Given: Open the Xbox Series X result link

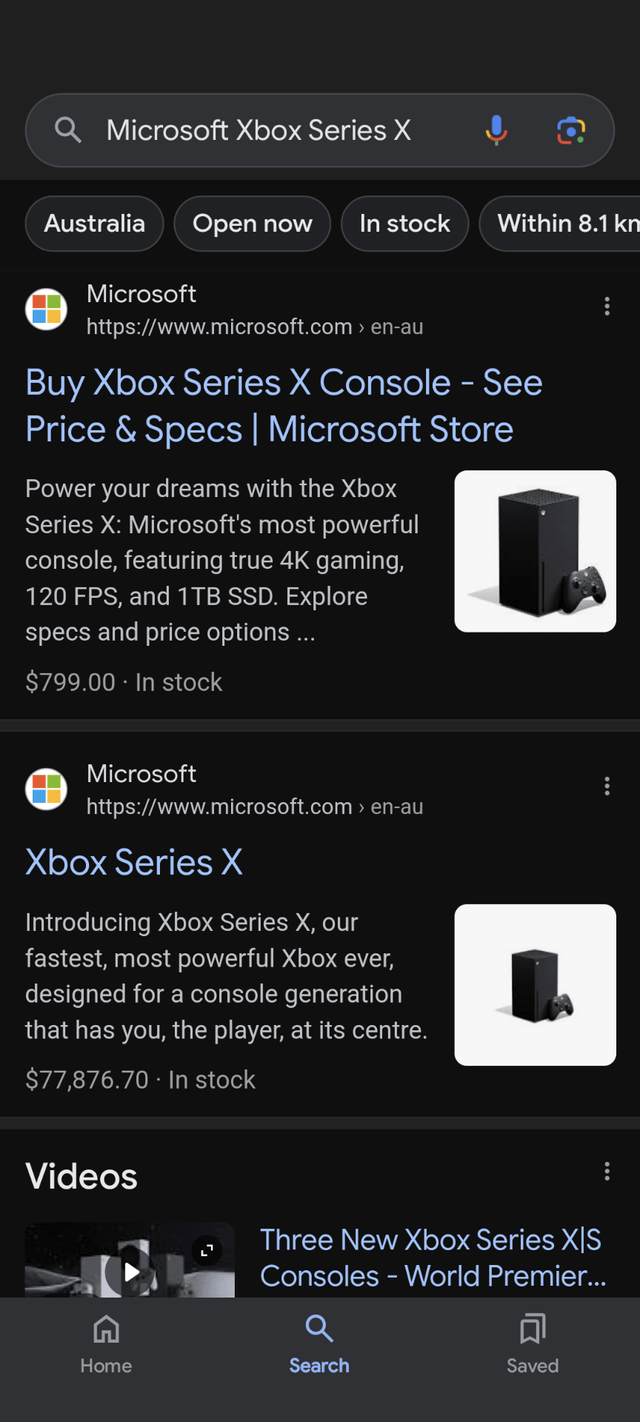Looking at the screenshot, I should click(x=134, y=862).
